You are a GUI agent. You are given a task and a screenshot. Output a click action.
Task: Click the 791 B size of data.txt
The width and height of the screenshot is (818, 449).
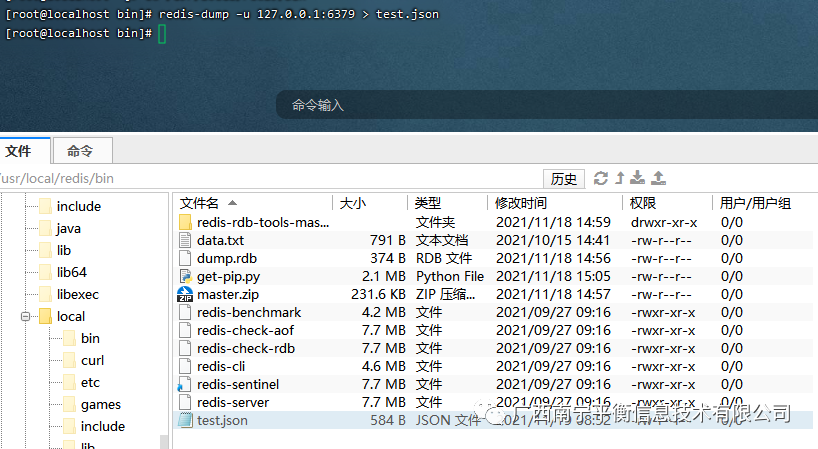click(x=388, y=240)
